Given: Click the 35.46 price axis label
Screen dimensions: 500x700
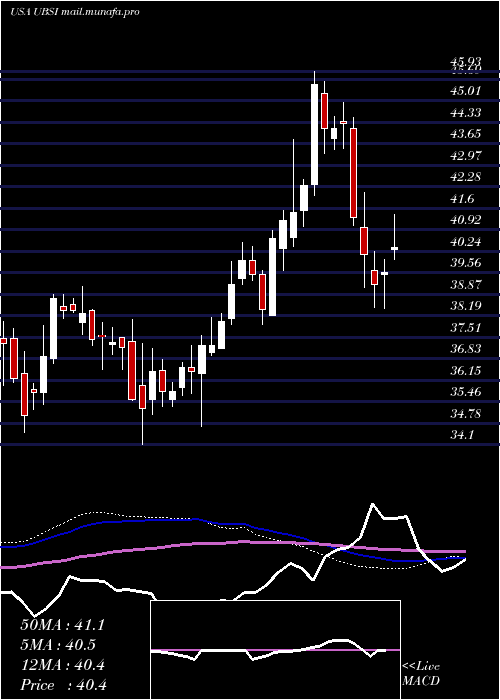Looking at the screenshot, I should (x=466, y=392).
